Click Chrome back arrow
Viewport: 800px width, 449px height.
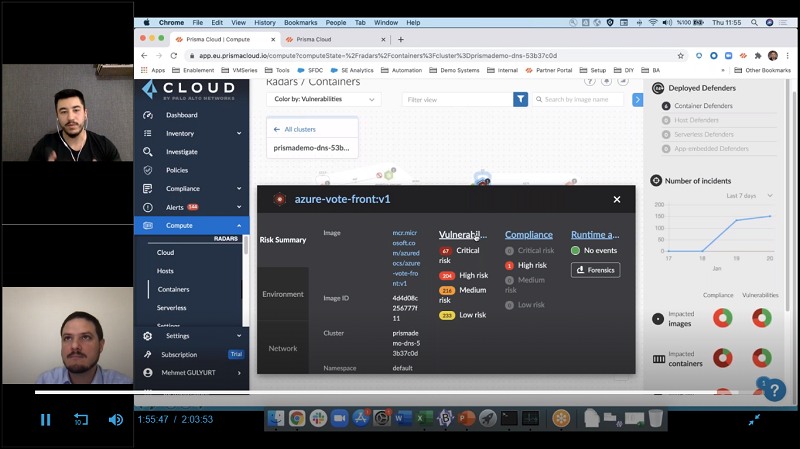coord(144,56)
